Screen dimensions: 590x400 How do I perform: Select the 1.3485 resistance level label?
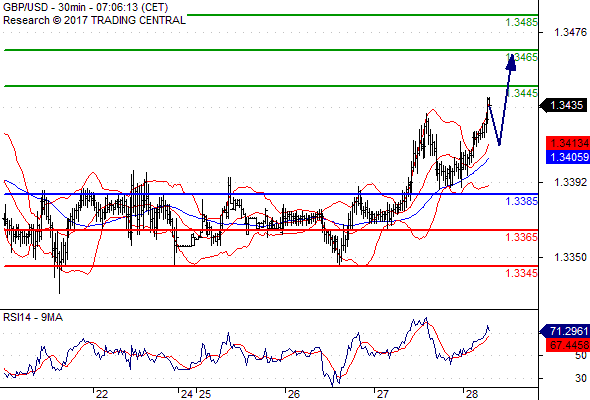pyautogui.click(x=522, y=22)
